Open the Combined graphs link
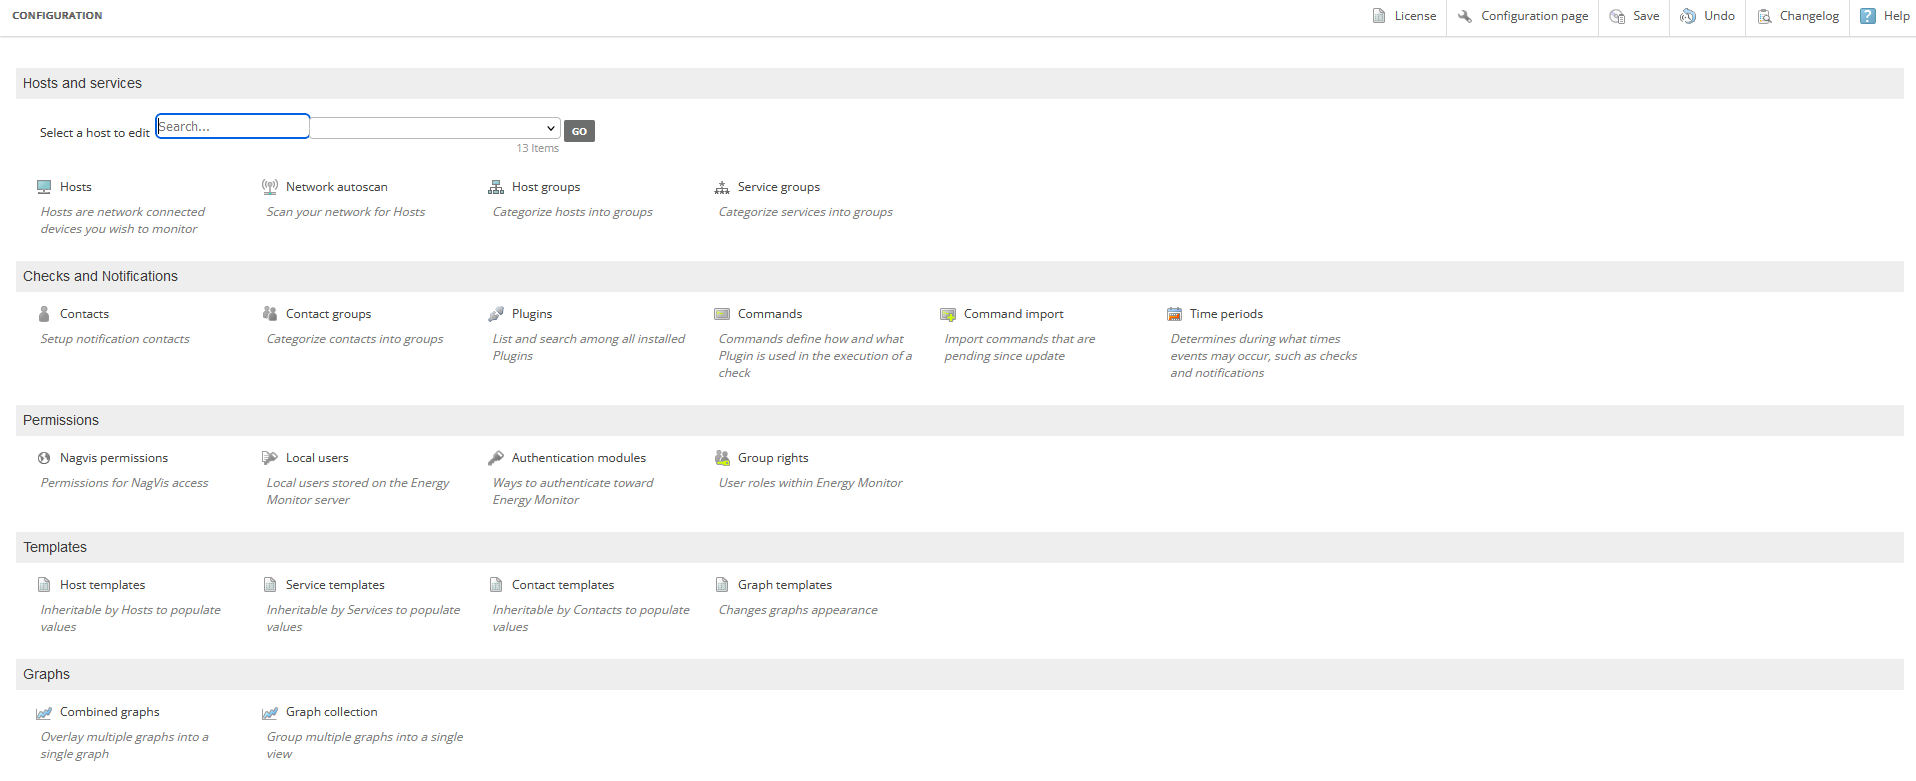This screenshot has height=781, width=1916. pyautogui.click(x=110, y=712)
